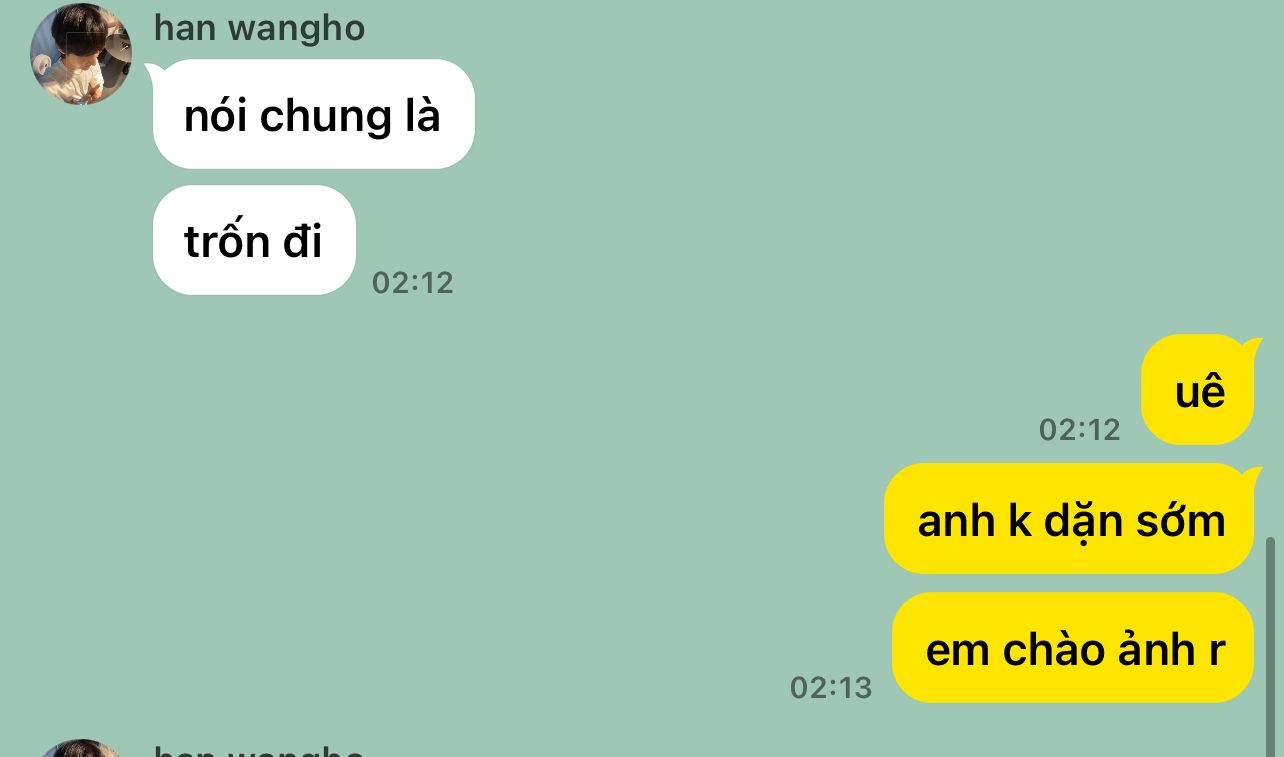Open the partially visible avatar at the bottom
The height and width of the screenshot is (757, 1284).
pos(80,748)
